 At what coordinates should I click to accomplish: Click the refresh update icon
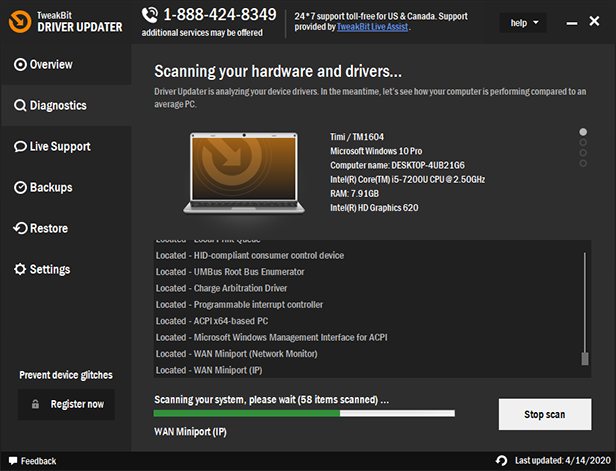point(501,460)
